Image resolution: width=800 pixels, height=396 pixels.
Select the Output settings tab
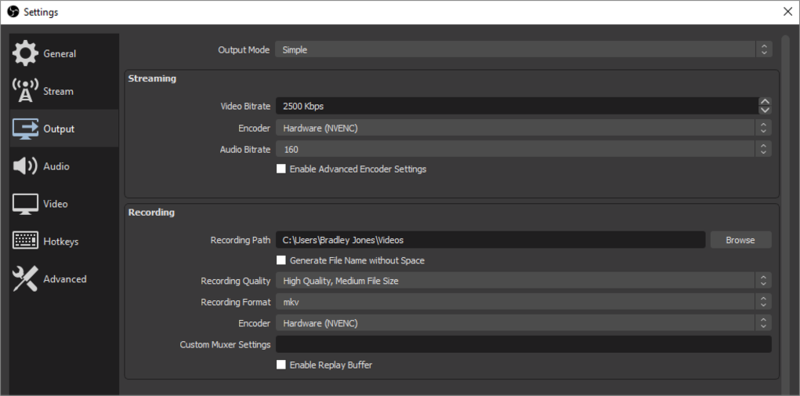(64, 129)
